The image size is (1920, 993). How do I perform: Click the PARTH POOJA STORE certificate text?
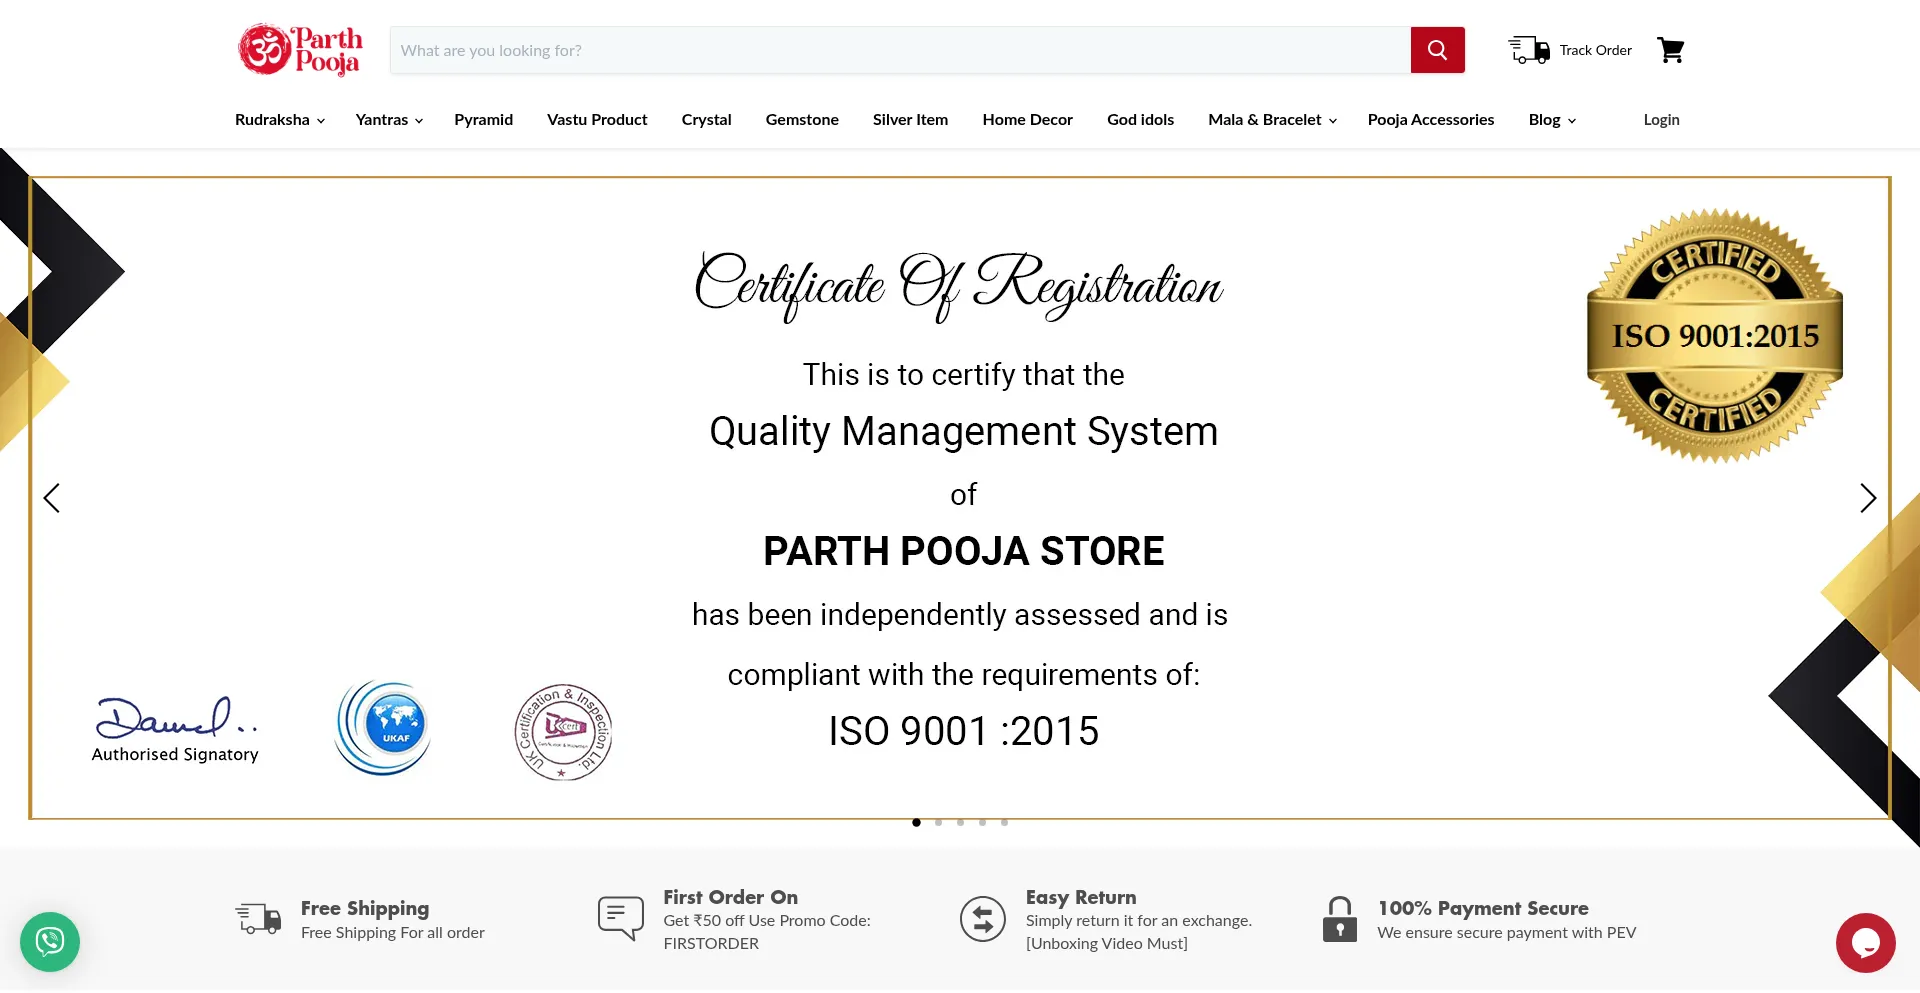point(964,551)
